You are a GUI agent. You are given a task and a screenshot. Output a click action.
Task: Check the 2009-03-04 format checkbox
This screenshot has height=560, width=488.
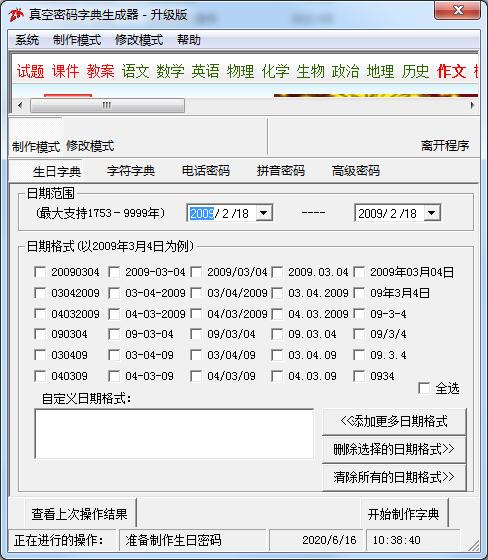(114, 272)
